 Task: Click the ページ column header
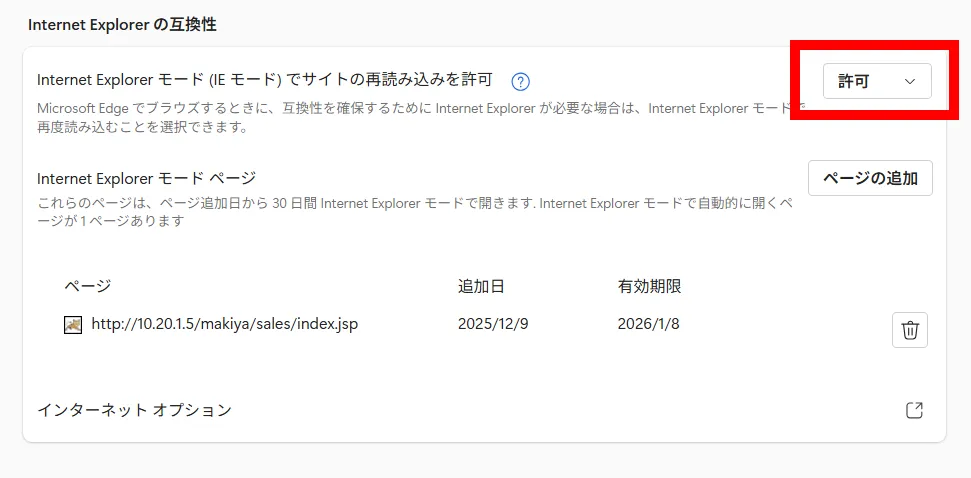click(x=87, y=287)
